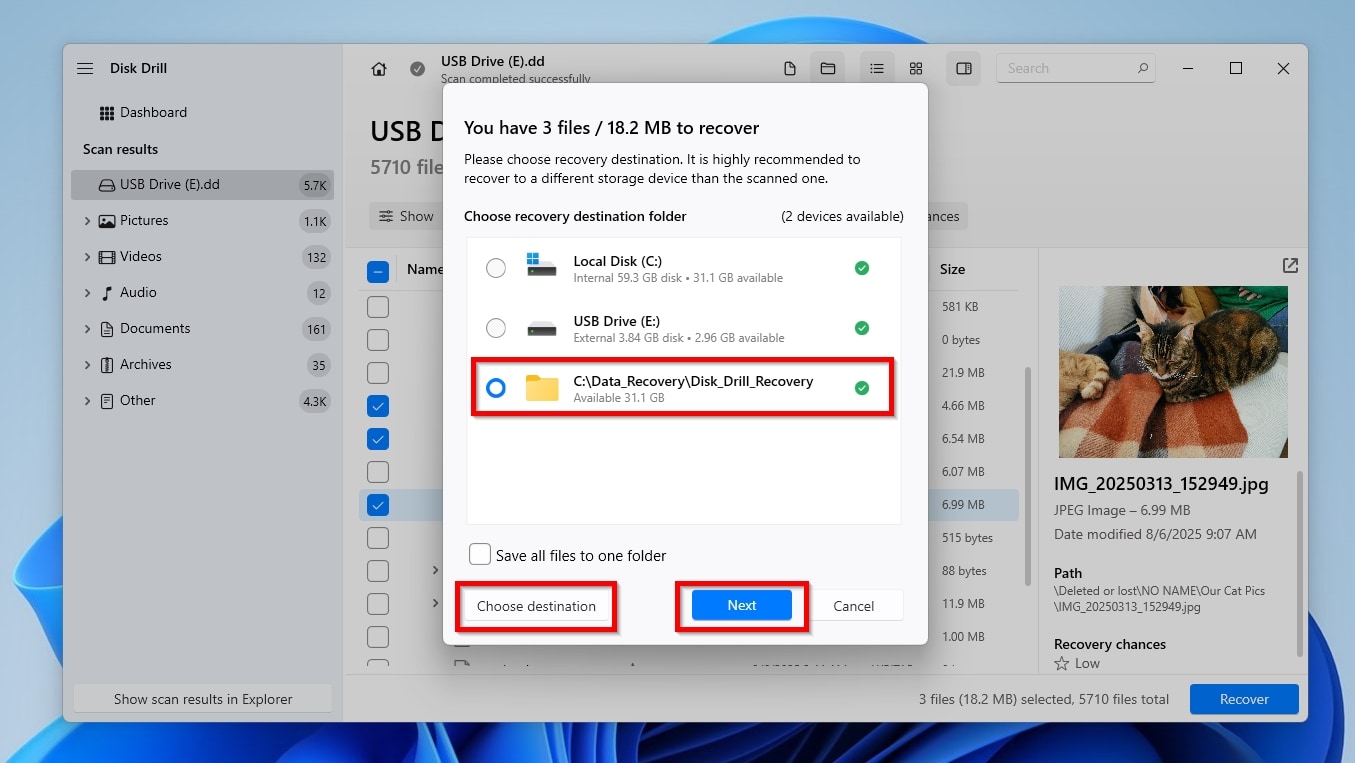The image size is (1355, 763).
Task: Click the scan status checkmark icon
Action: pyautogui.click(x=417, y=69)
